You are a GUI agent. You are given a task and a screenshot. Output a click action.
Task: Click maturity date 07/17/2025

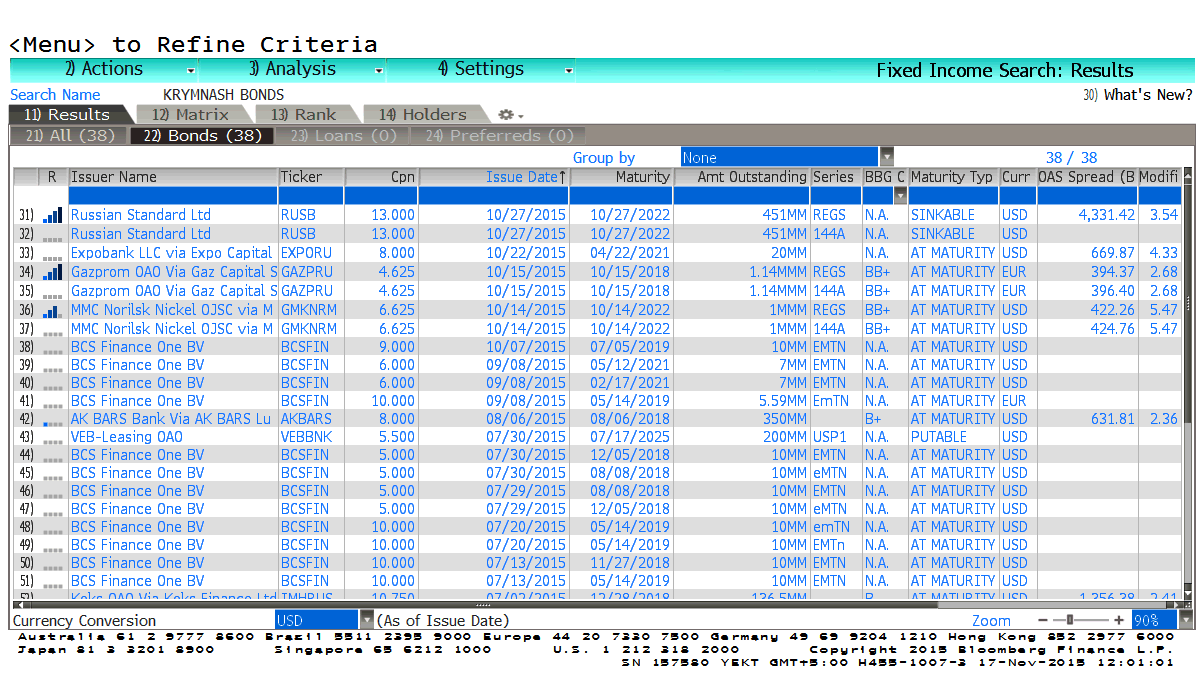coord(630,437)
